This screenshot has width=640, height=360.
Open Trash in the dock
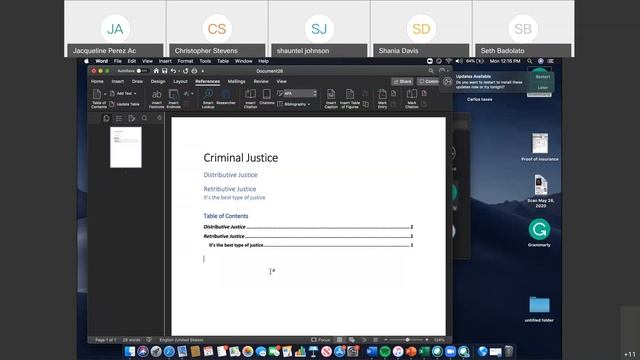click(x=509, y=351)
